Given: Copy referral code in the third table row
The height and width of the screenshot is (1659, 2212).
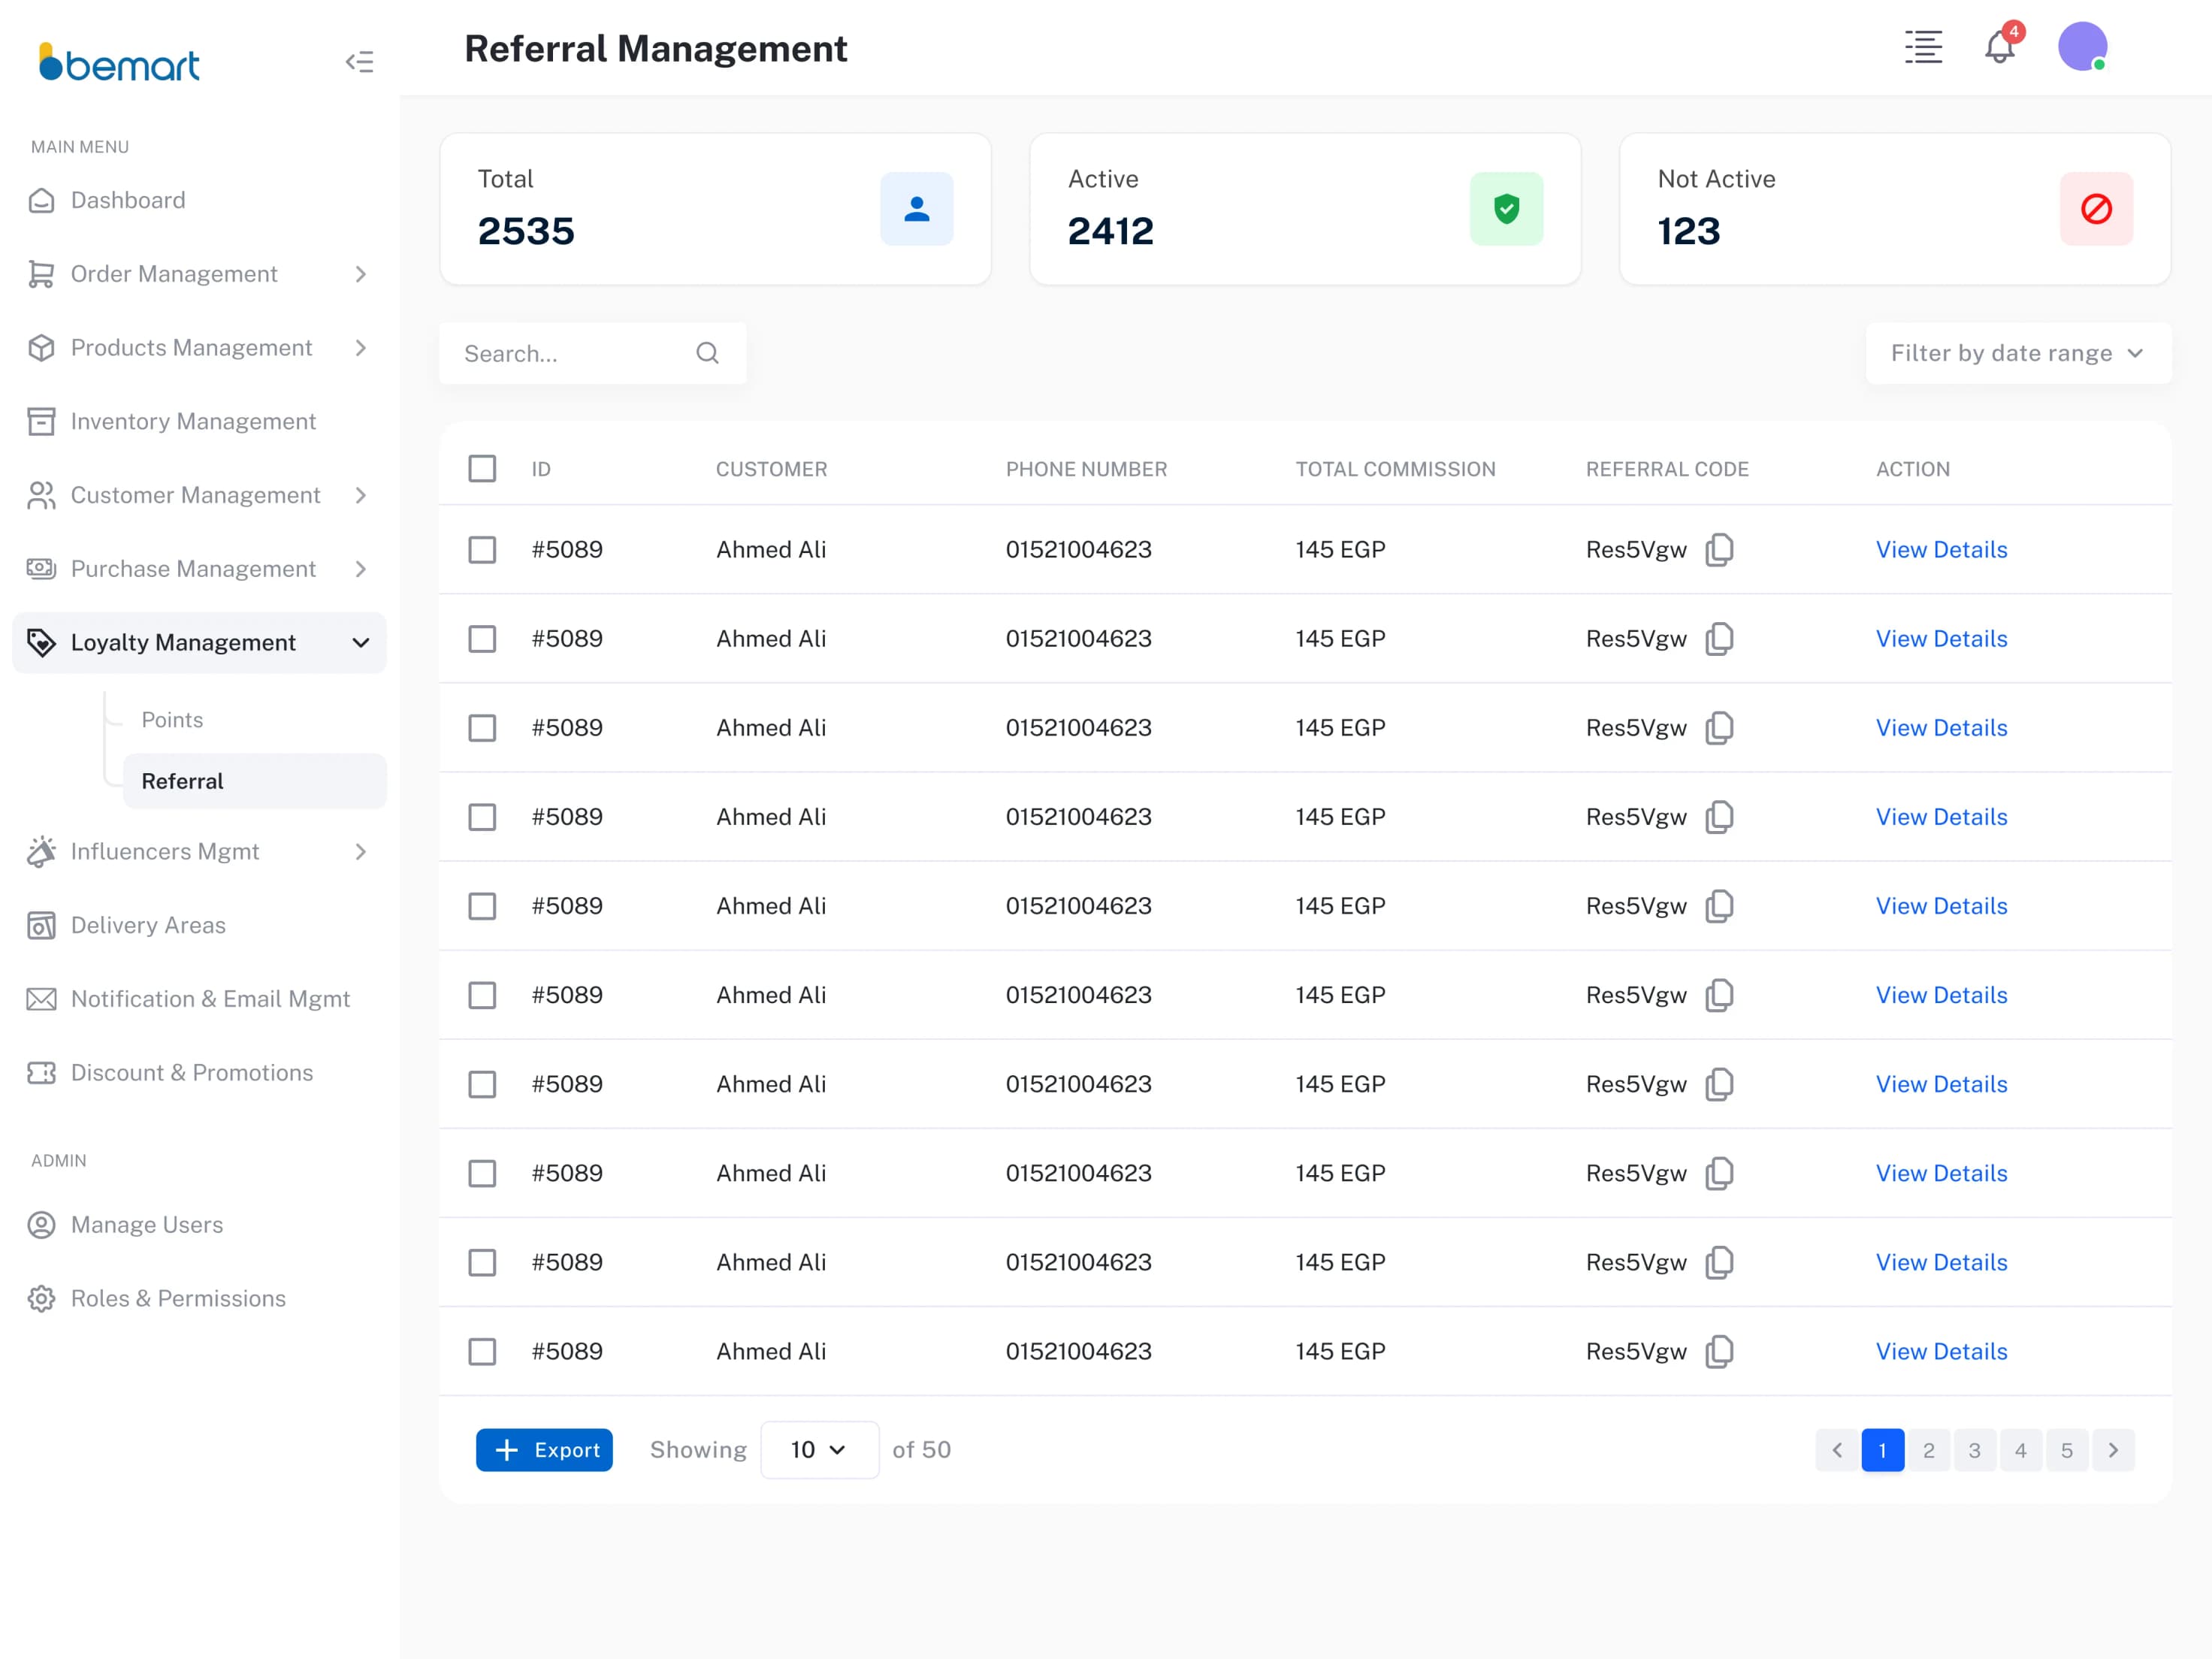Looking at the screenshot, I should 1720,728.
